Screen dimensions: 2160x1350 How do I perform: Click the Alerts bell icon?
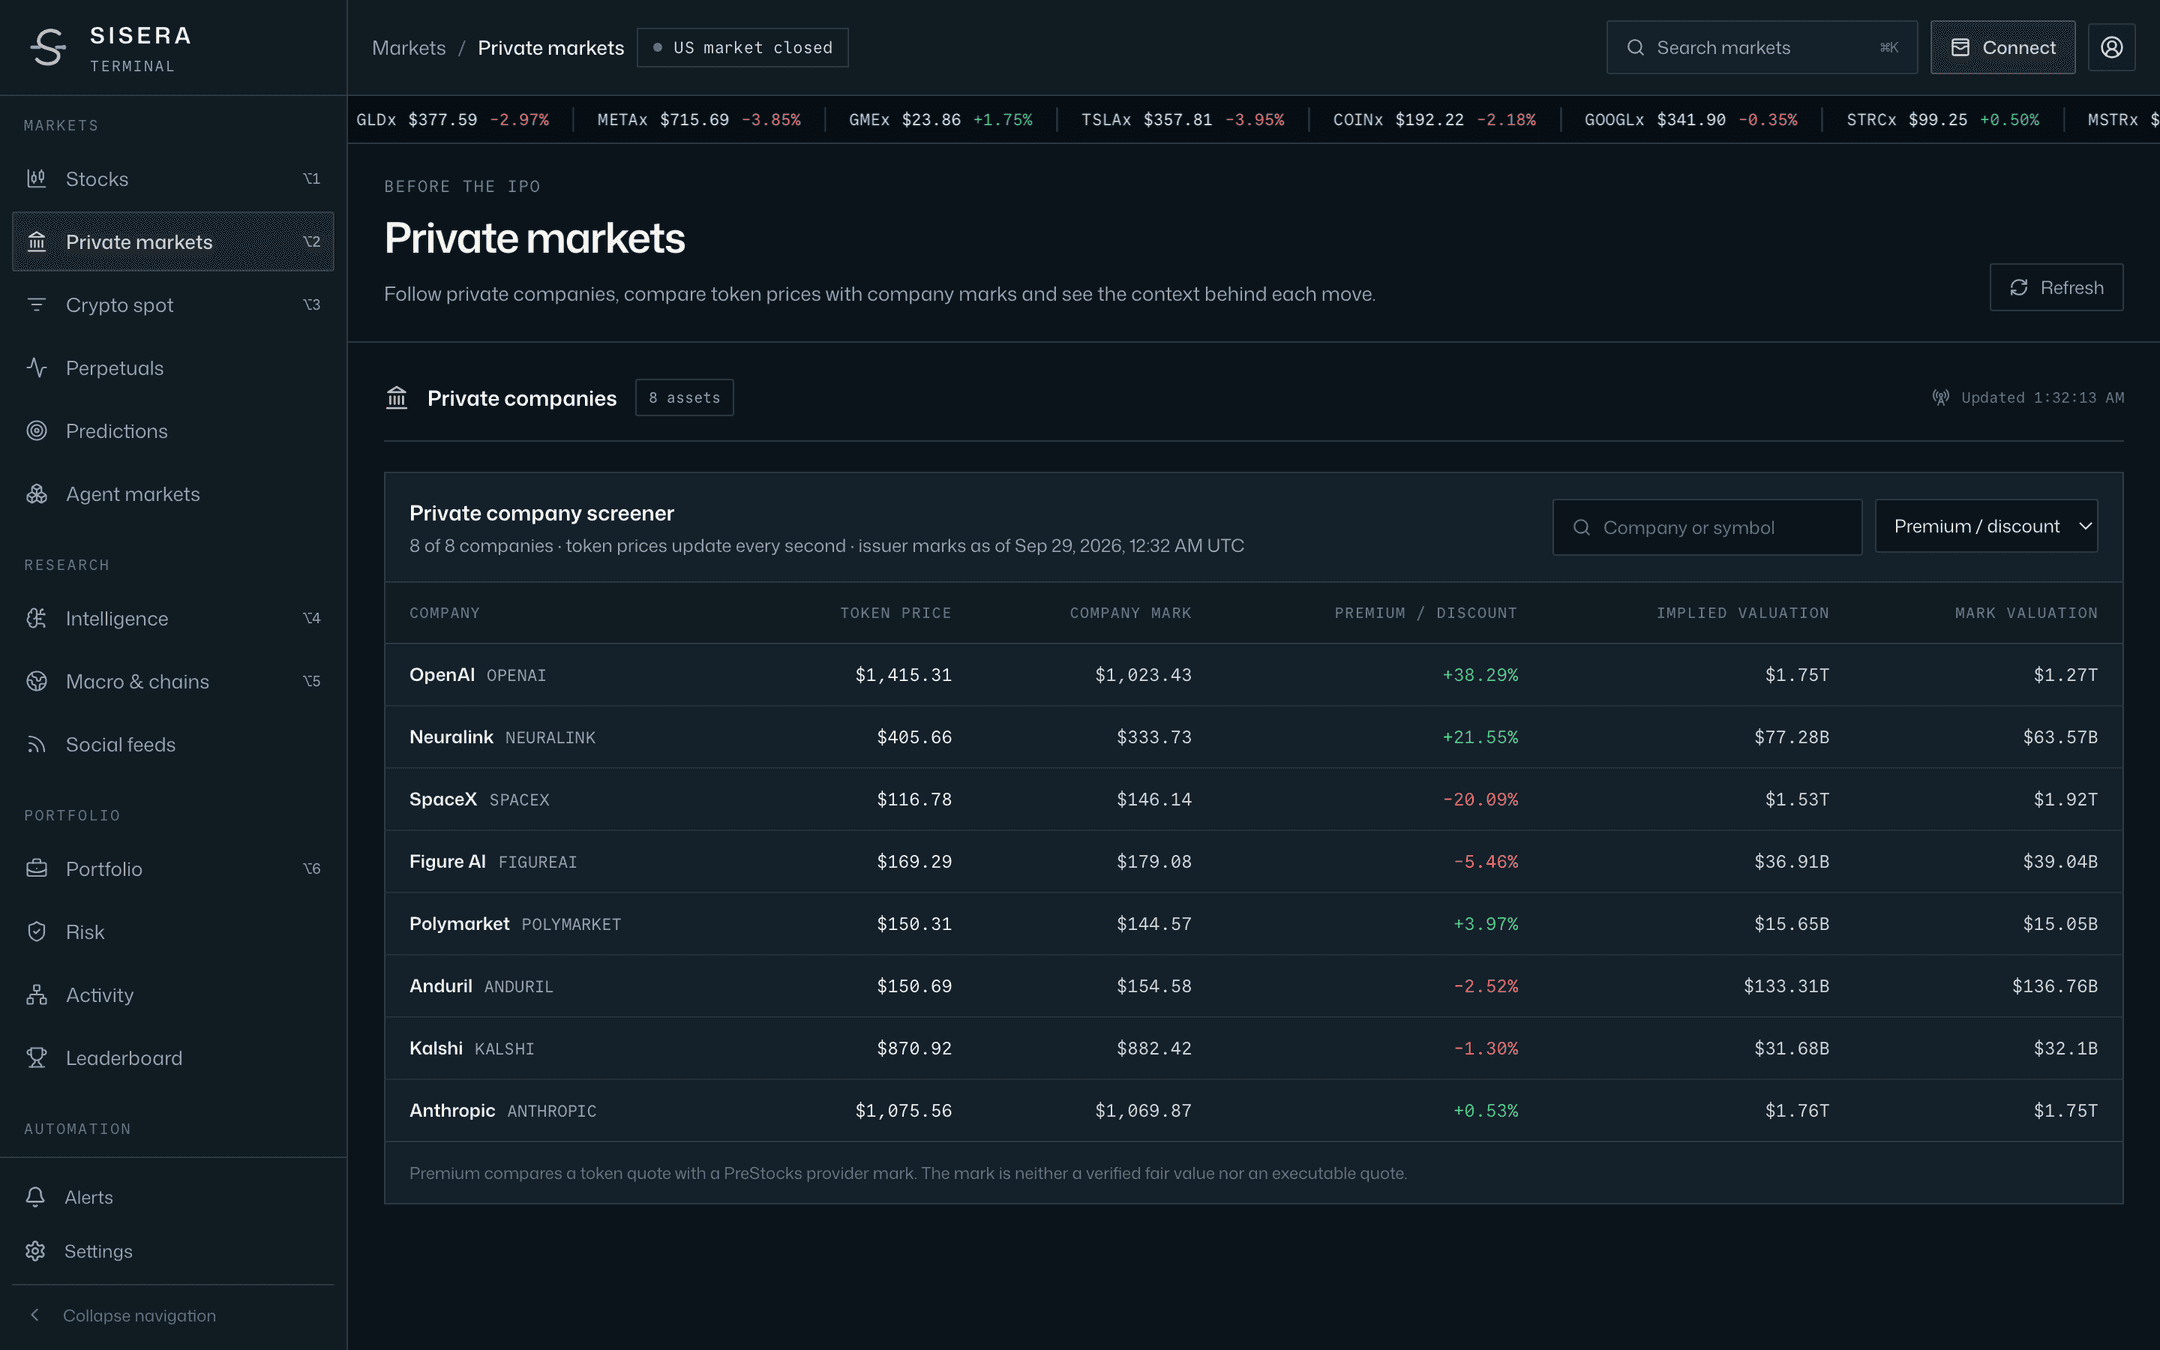click(x=36, y=1197)
